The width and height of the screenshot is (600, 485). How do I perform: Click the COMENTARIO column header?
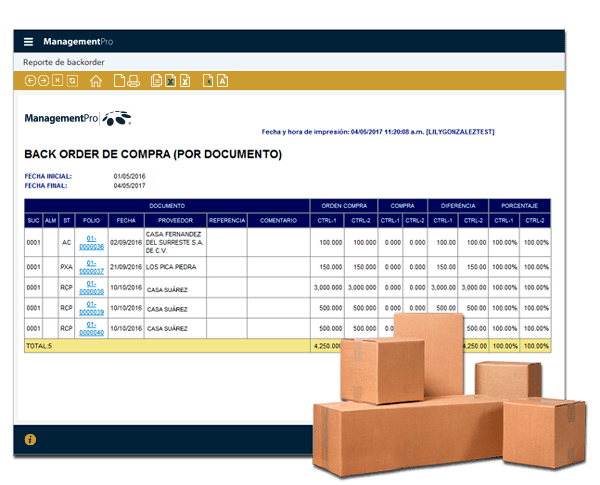tap(279, 220)
